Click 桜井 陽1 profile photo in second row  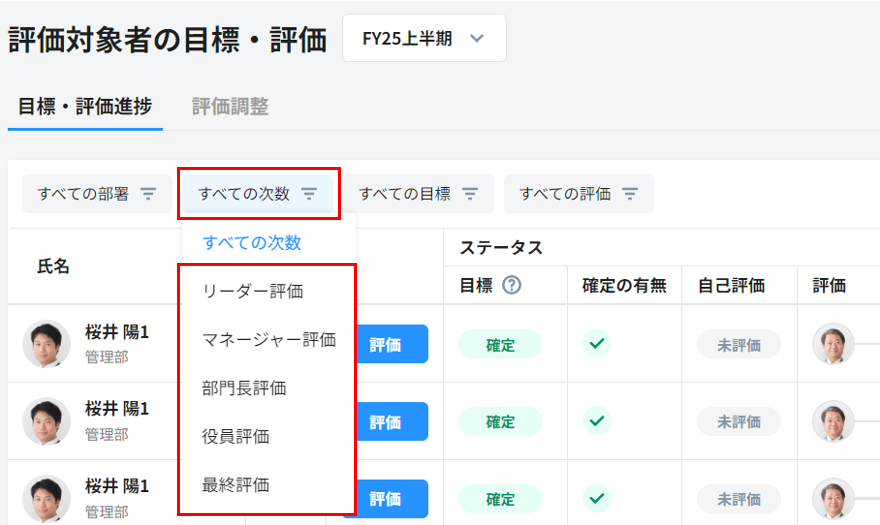[x=46, y=421]
